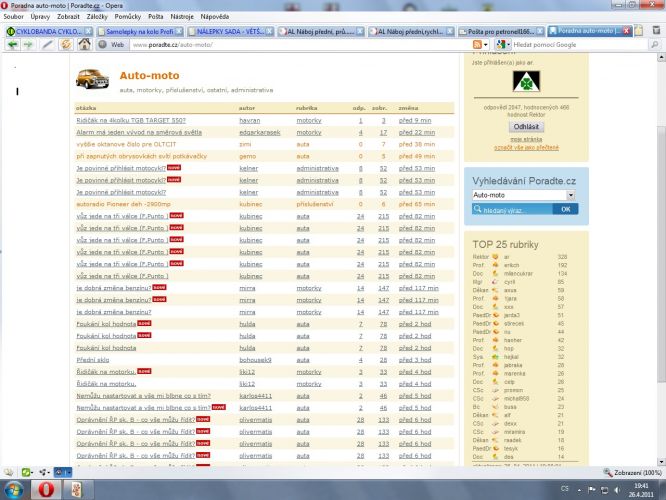The image size is (666, 500).
Task: Open the Pošta menu
Action: [156, 17]
